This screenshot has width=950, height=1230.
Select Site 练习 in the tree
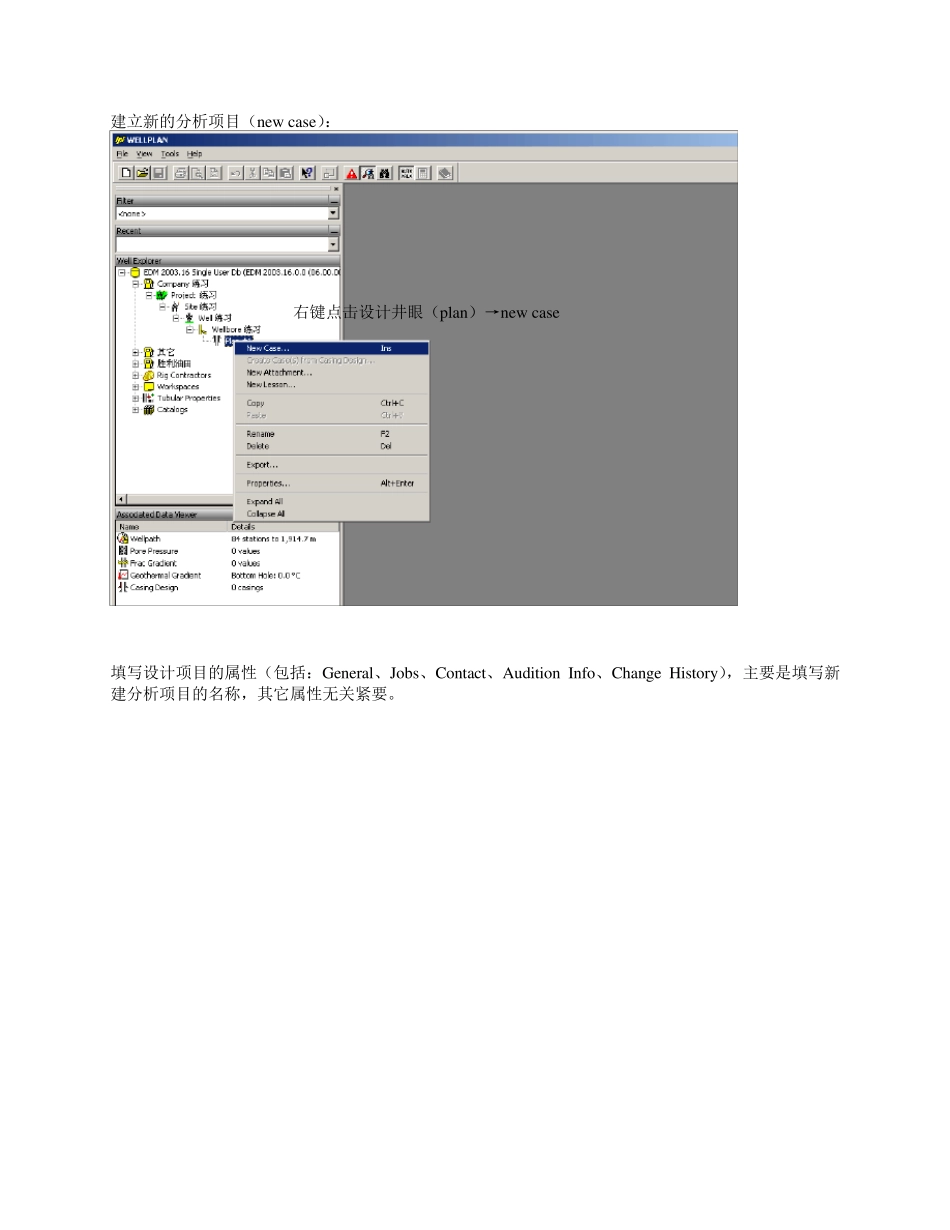[200, 307]
